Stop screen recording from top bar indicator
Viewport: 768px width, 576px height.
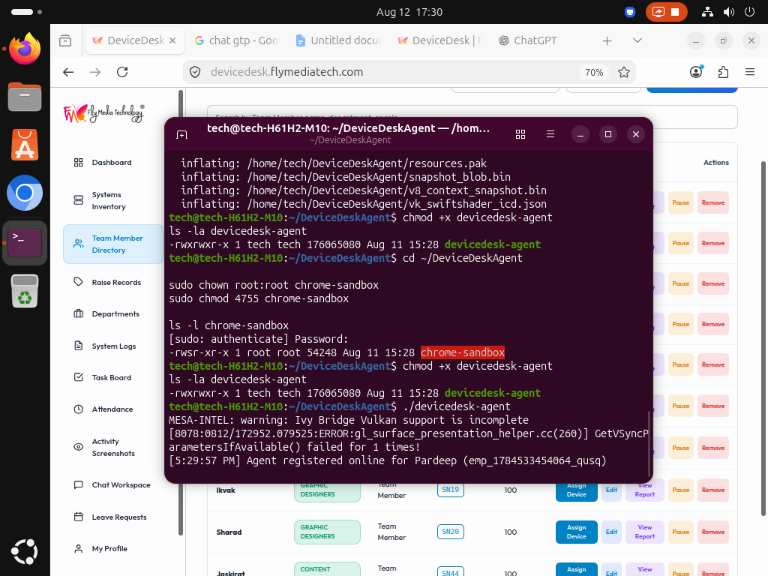coord(675,12)
